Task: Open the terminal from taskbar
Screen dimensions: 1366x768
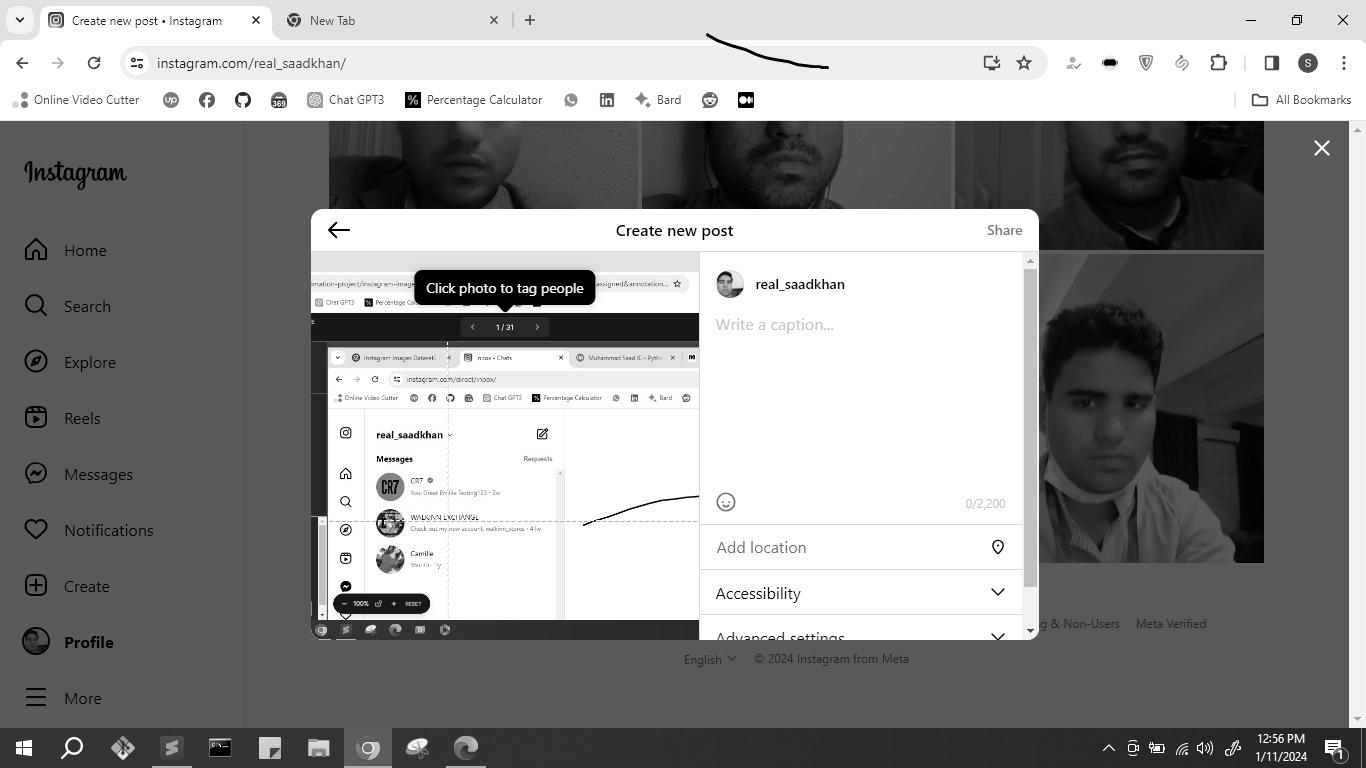Action: pyautogui.click(x=220, y=748)
